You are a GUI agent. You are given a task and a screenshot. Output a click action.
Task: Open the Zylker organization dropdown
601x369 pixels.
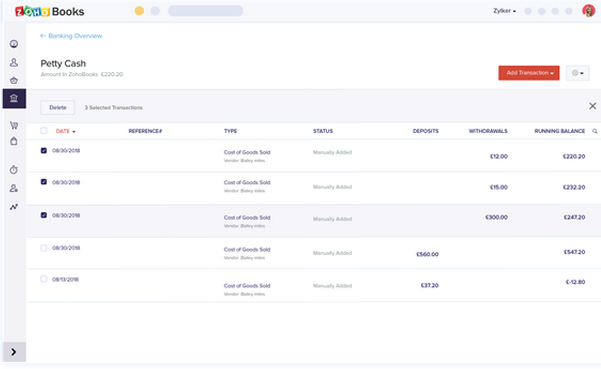pos(504,11)
